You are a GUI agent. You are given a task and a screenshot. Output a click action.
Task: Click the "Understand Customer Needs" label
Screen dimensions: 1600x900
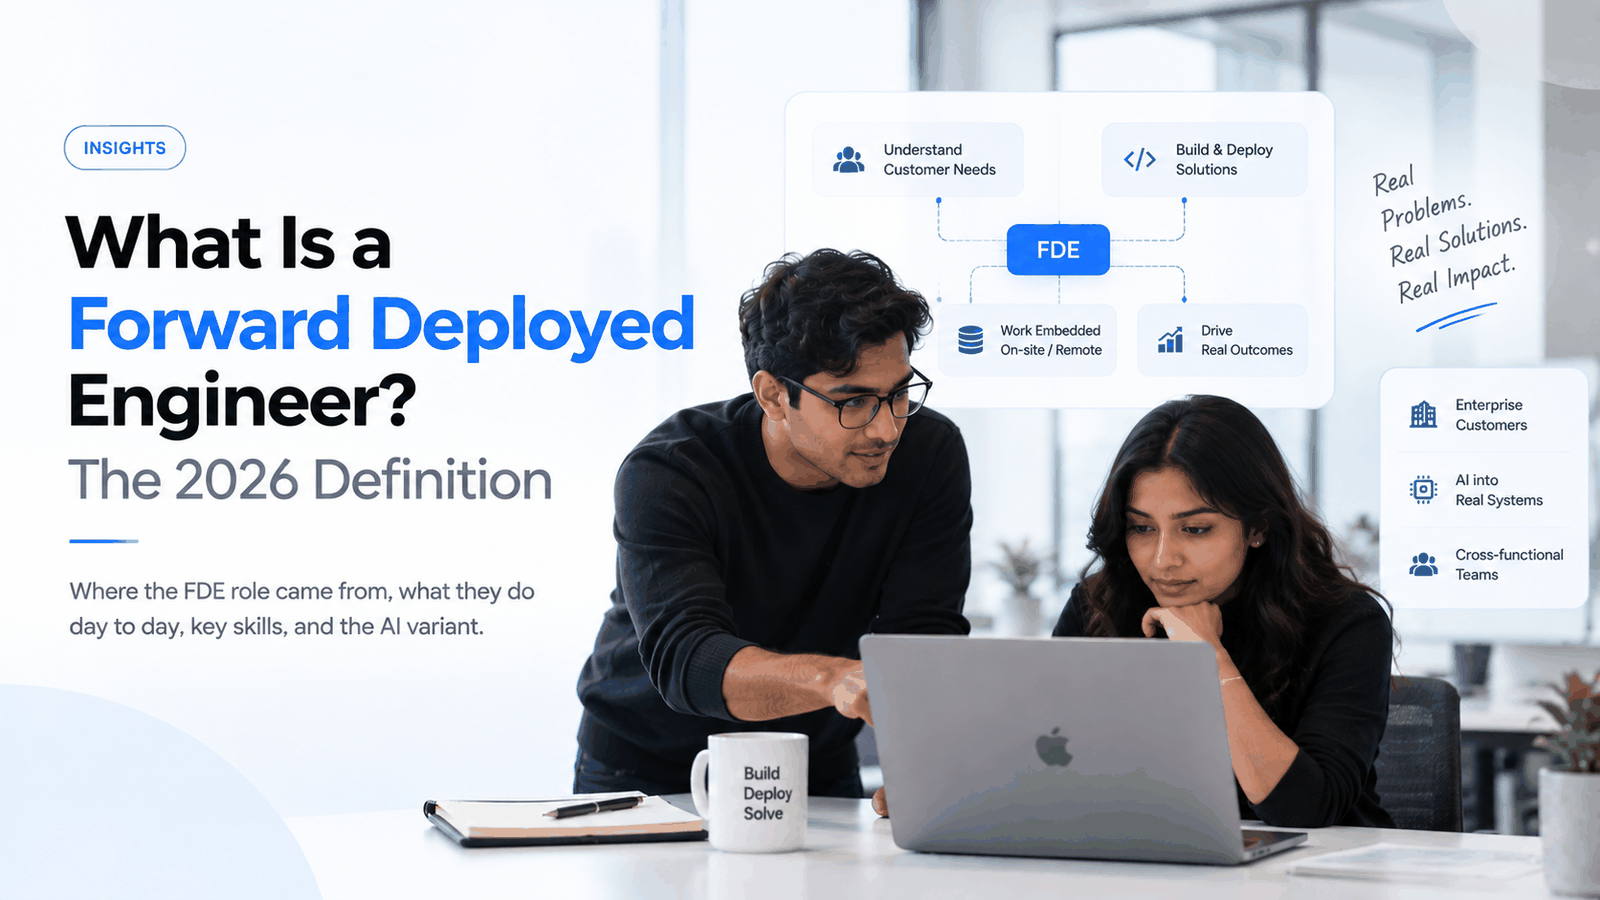point(939,160)
